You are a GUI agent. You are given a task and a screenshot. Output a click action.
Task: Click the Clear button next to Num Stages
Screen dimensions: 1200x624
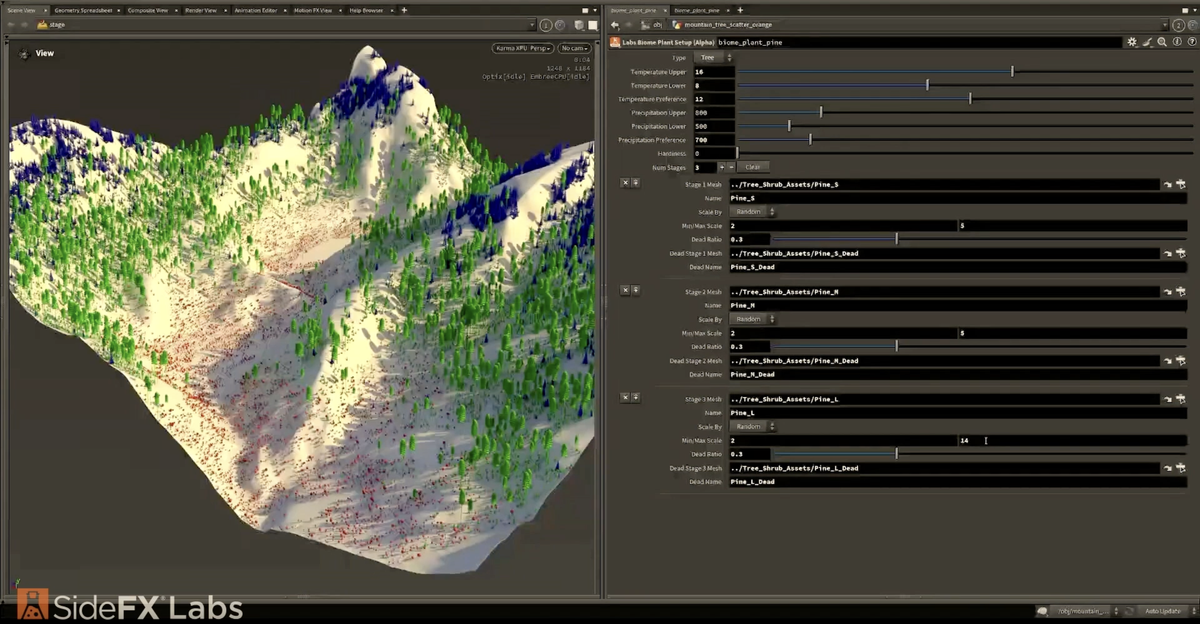click(x=752, y=167)
